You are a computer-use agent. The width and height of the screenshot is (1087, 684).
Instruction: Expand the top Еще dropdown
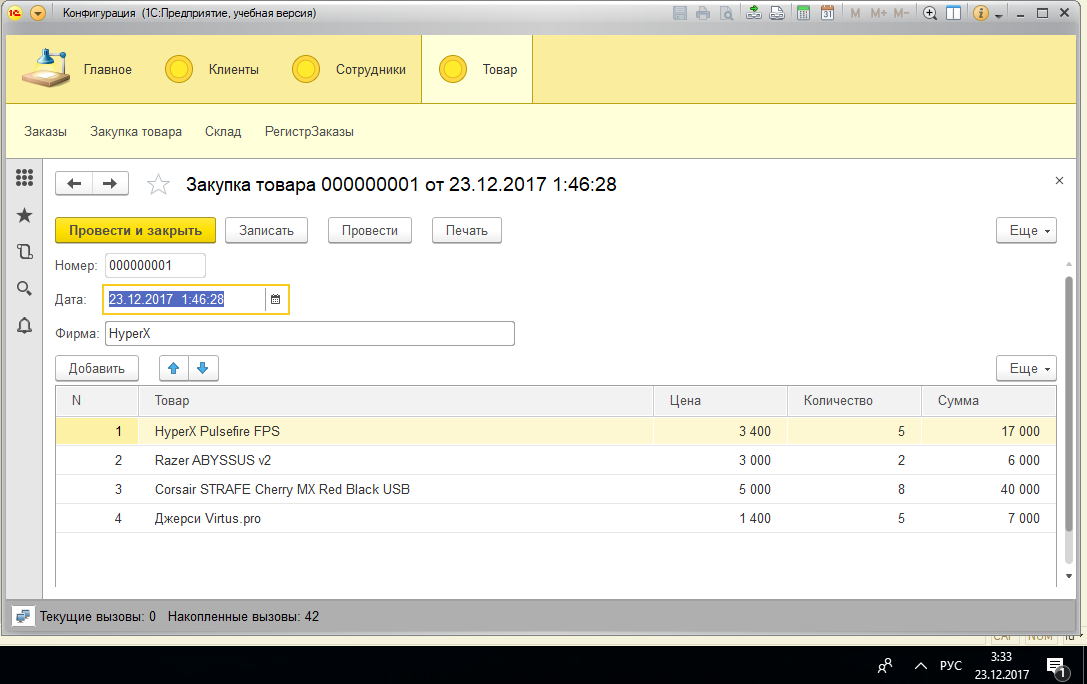pyautogui.click(x=1027, y=231)
